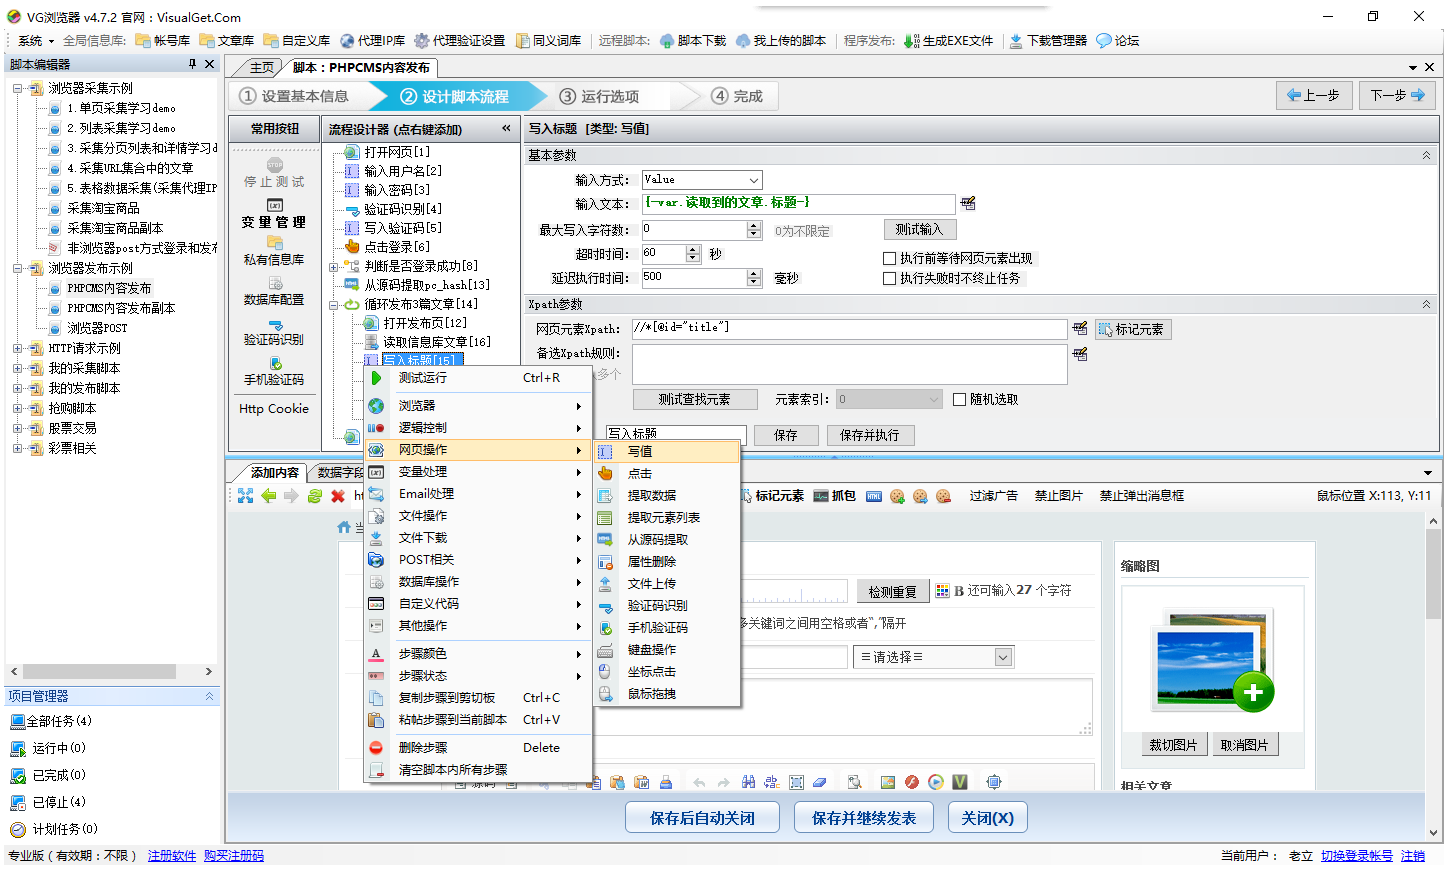The height and width of the screenshot is (870, 1452).
Task: Click the home icon in the page breadcrumb
Action: tap(344, 527)
